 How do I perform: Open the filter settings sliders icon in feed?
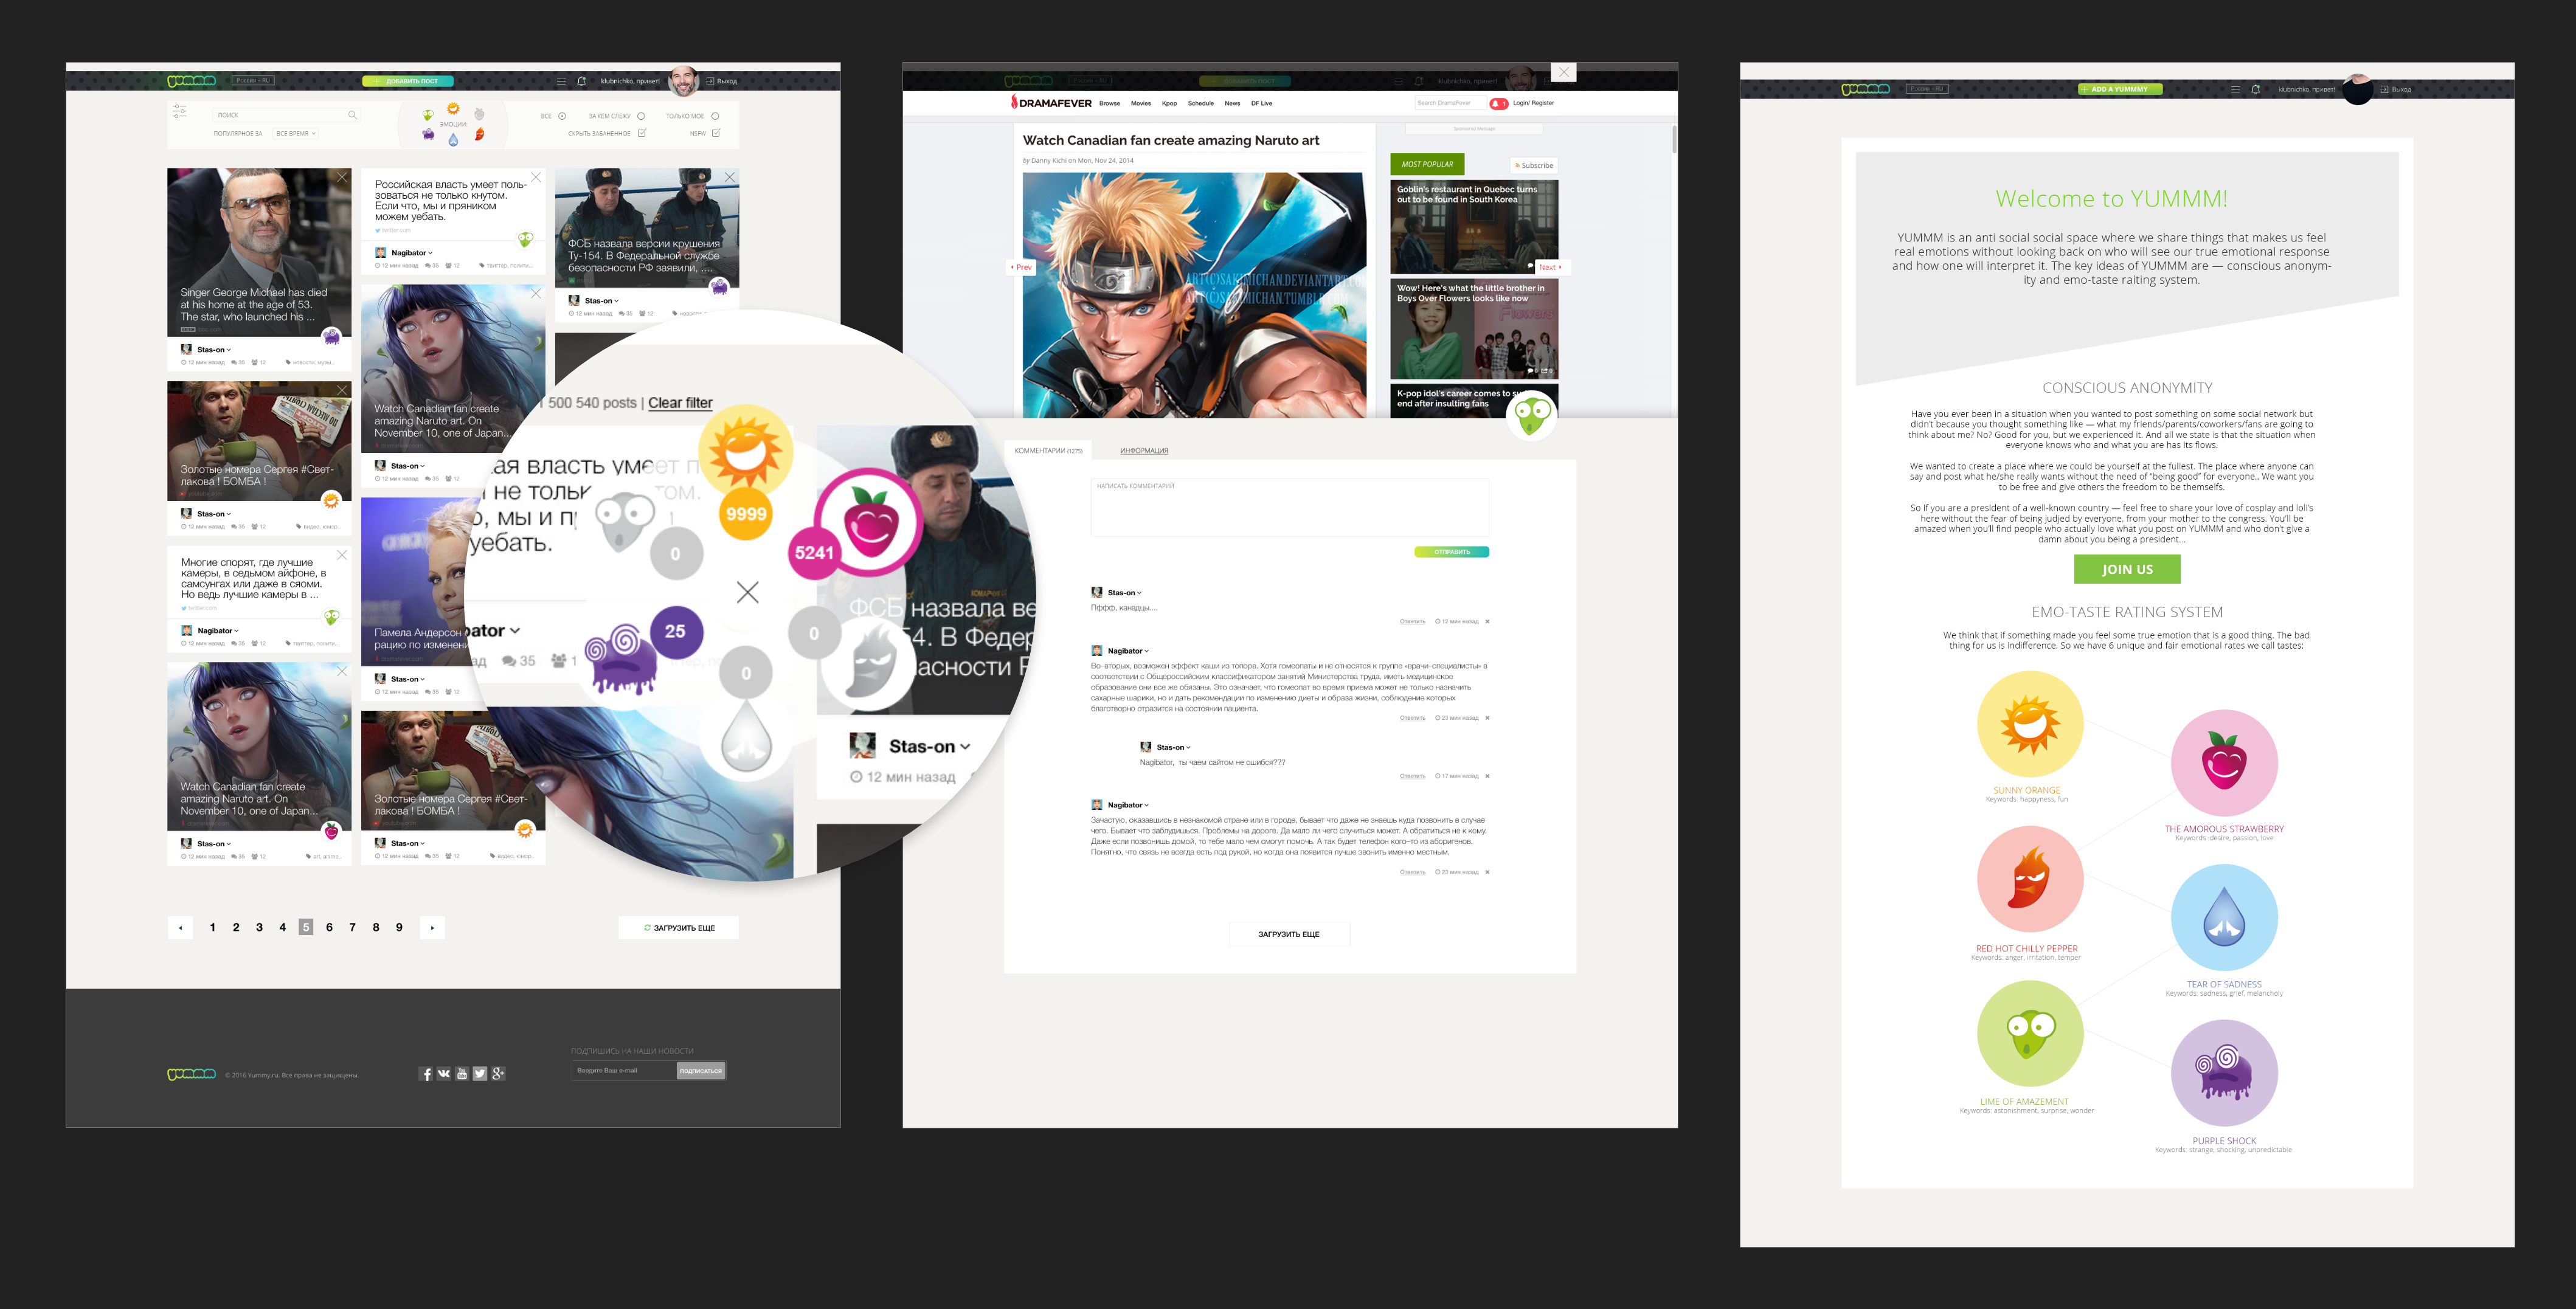tap(179, 111)
